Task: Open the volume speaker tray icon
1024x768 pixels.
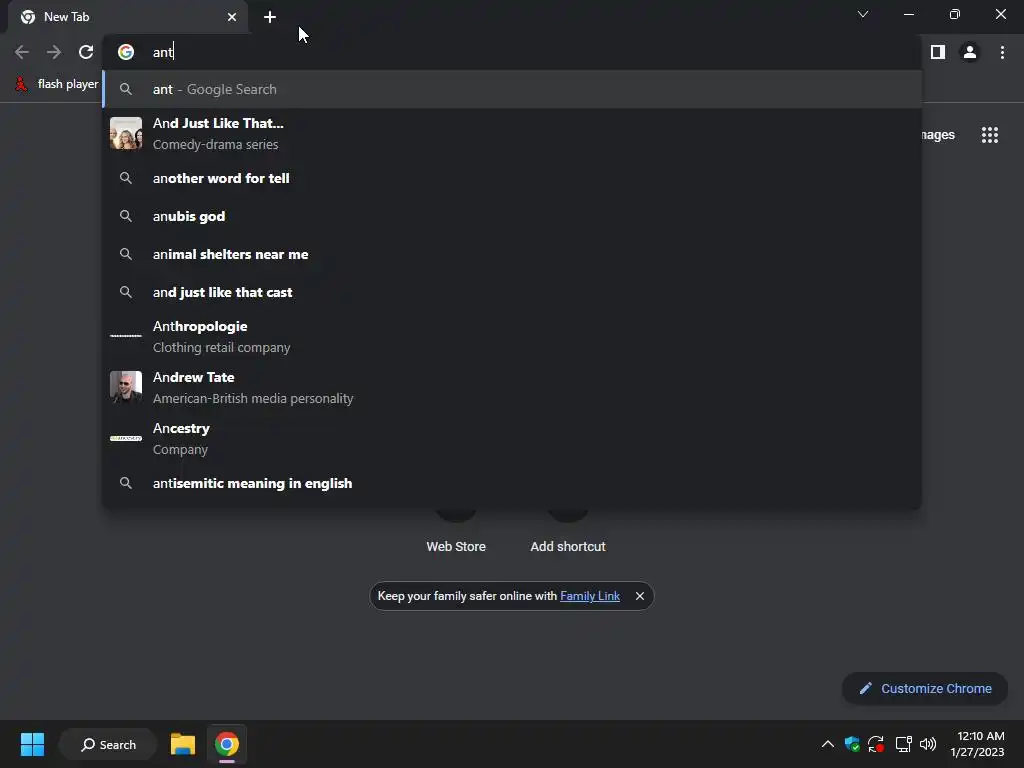Action: (x=928, y=744)
